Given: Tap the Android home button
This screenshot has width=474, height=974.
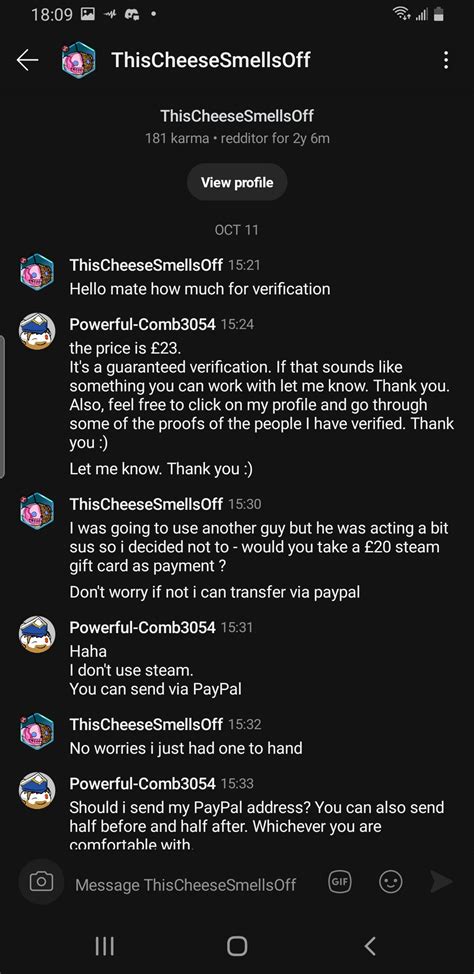Looking at the screenshot, I should 237,946.
